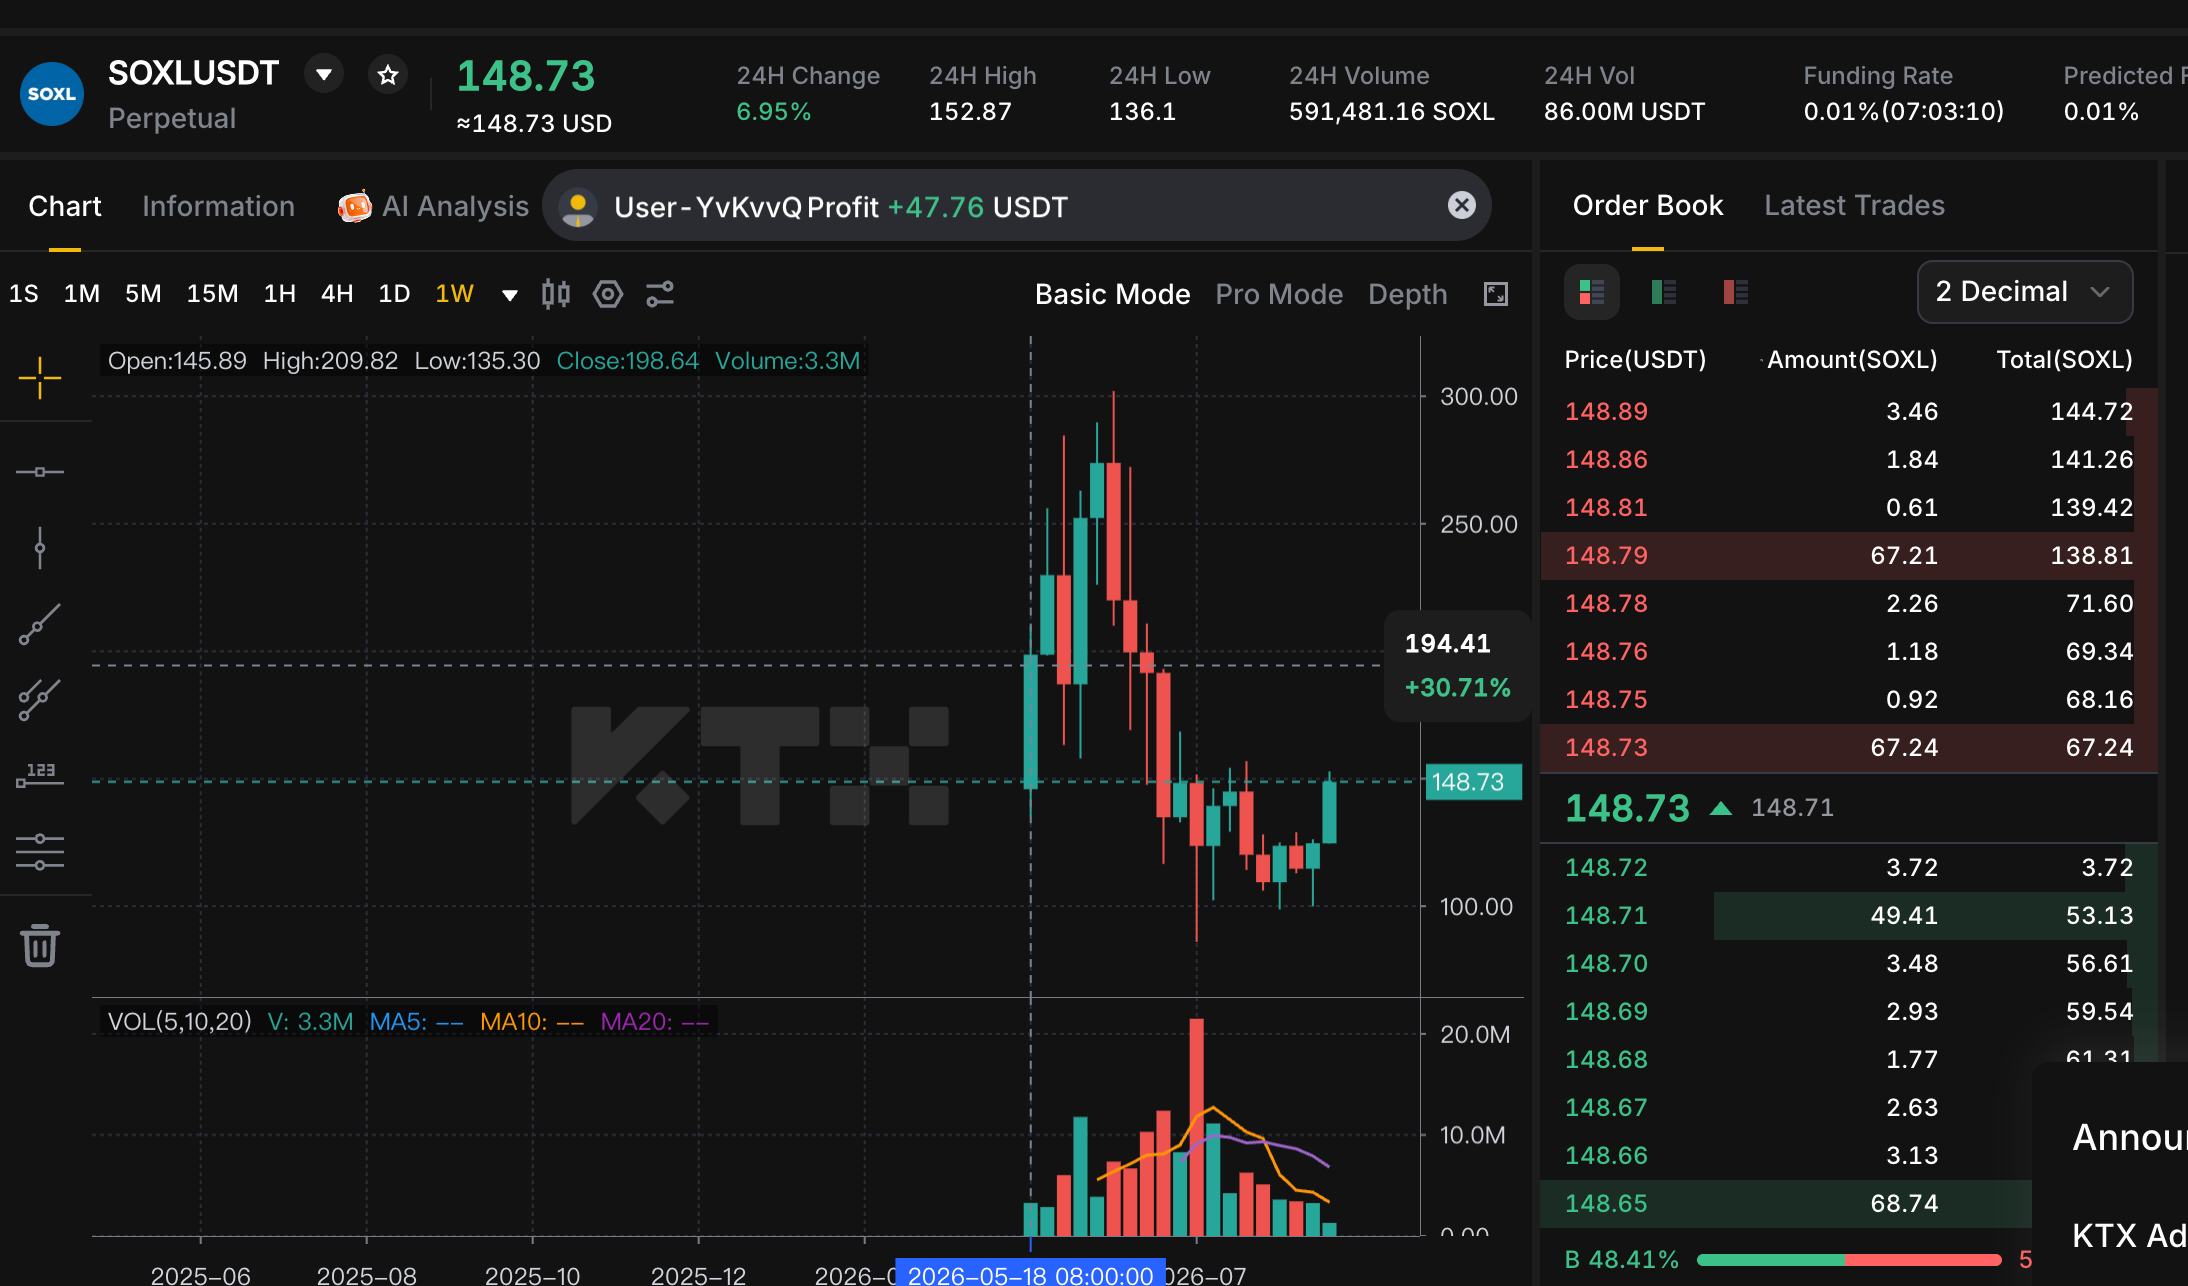This screenshot has width=2188, height=1286.
Task: Select the trend line drawing tool
Action: pyautogui.click(x=40, y=624)
